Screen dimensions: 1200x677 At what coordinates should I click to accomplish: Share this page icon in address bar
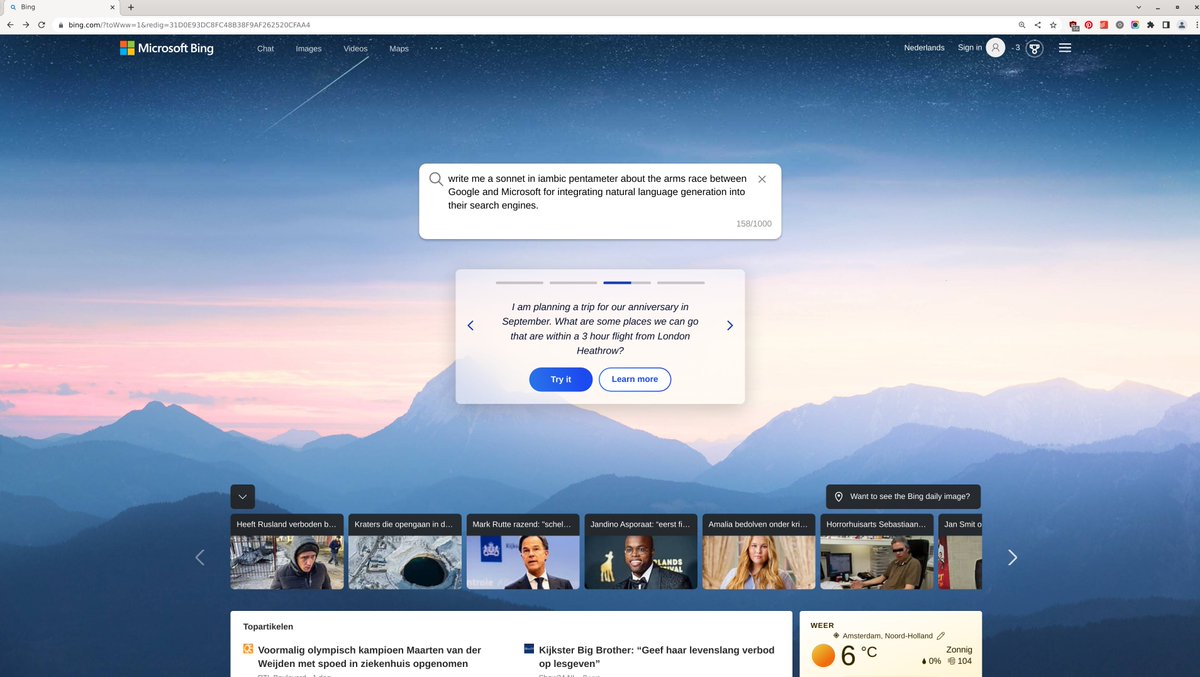1037,24
